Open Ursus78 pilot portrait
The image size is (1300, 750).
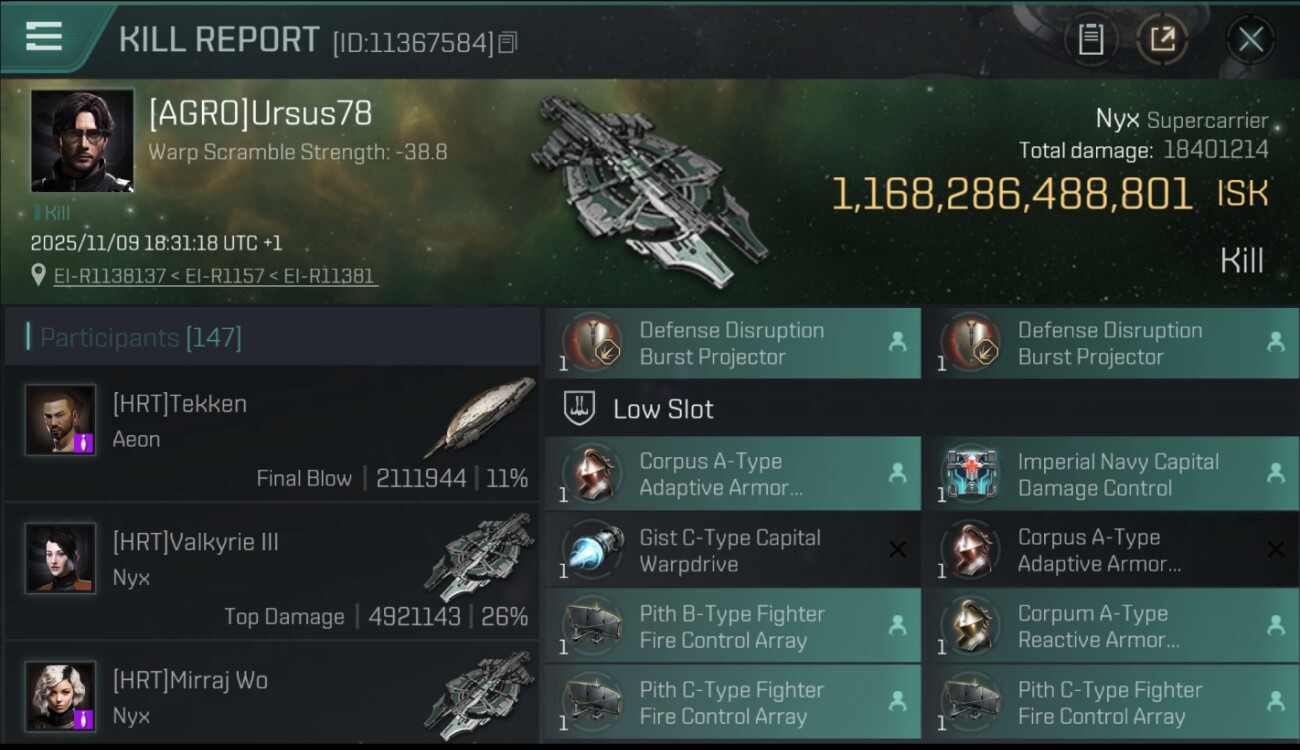tap(82, 140)
